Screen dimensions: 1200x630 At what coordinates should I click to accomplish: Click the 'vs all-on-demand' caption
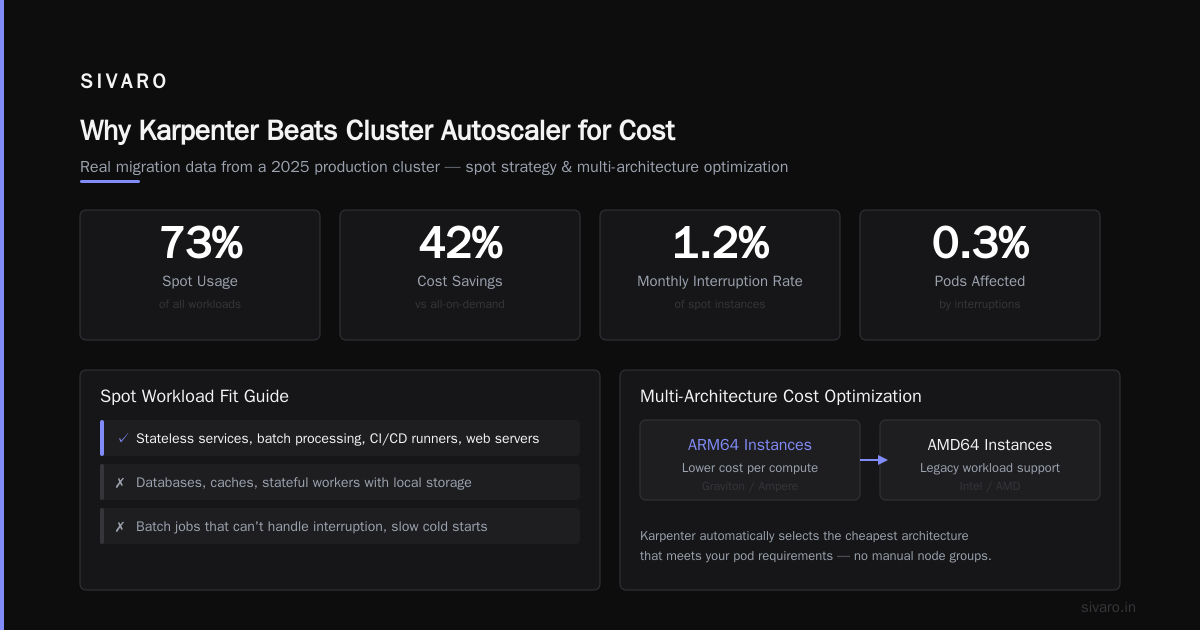(x=460, y=304)
